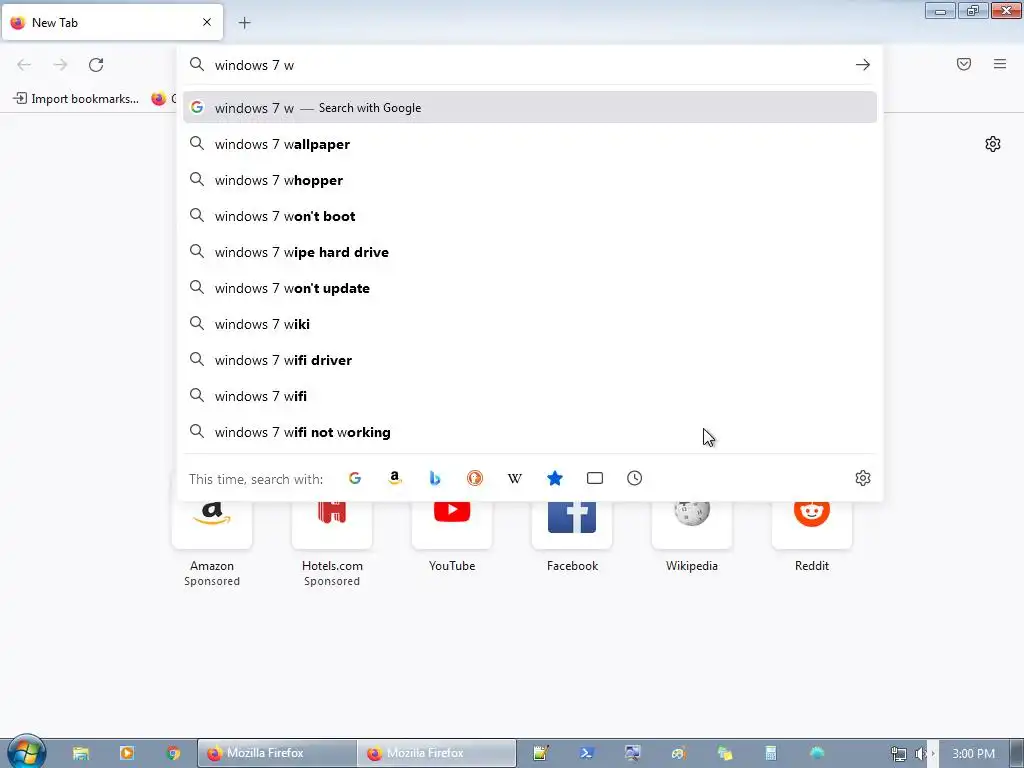
Task: Open new tab personalize gear
Action: tap(993, 144)
